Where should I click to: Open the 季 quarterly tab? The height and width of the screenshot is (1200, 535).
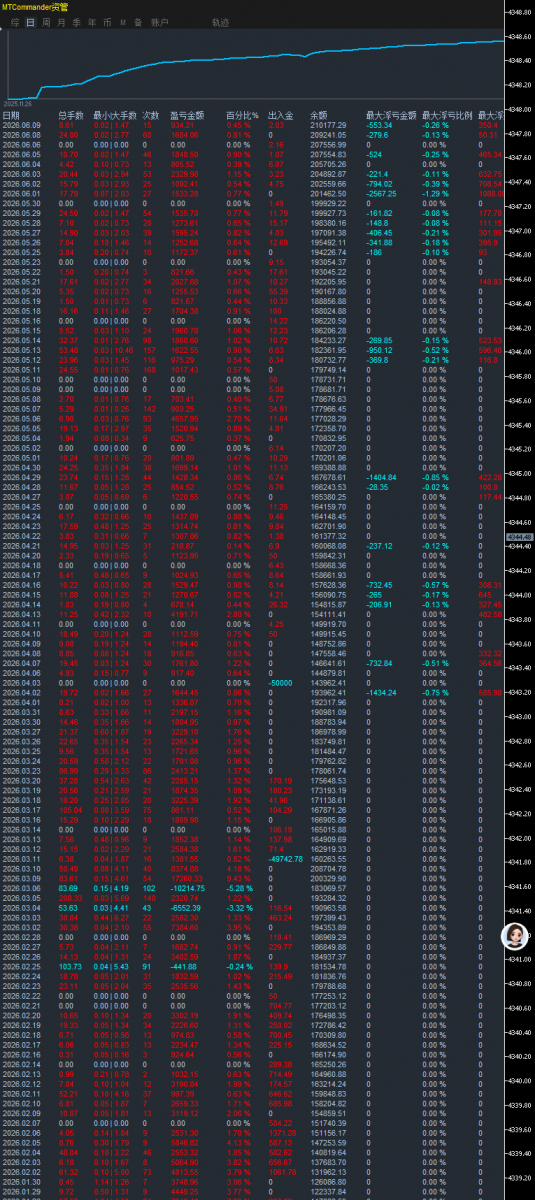coord(77,21)
